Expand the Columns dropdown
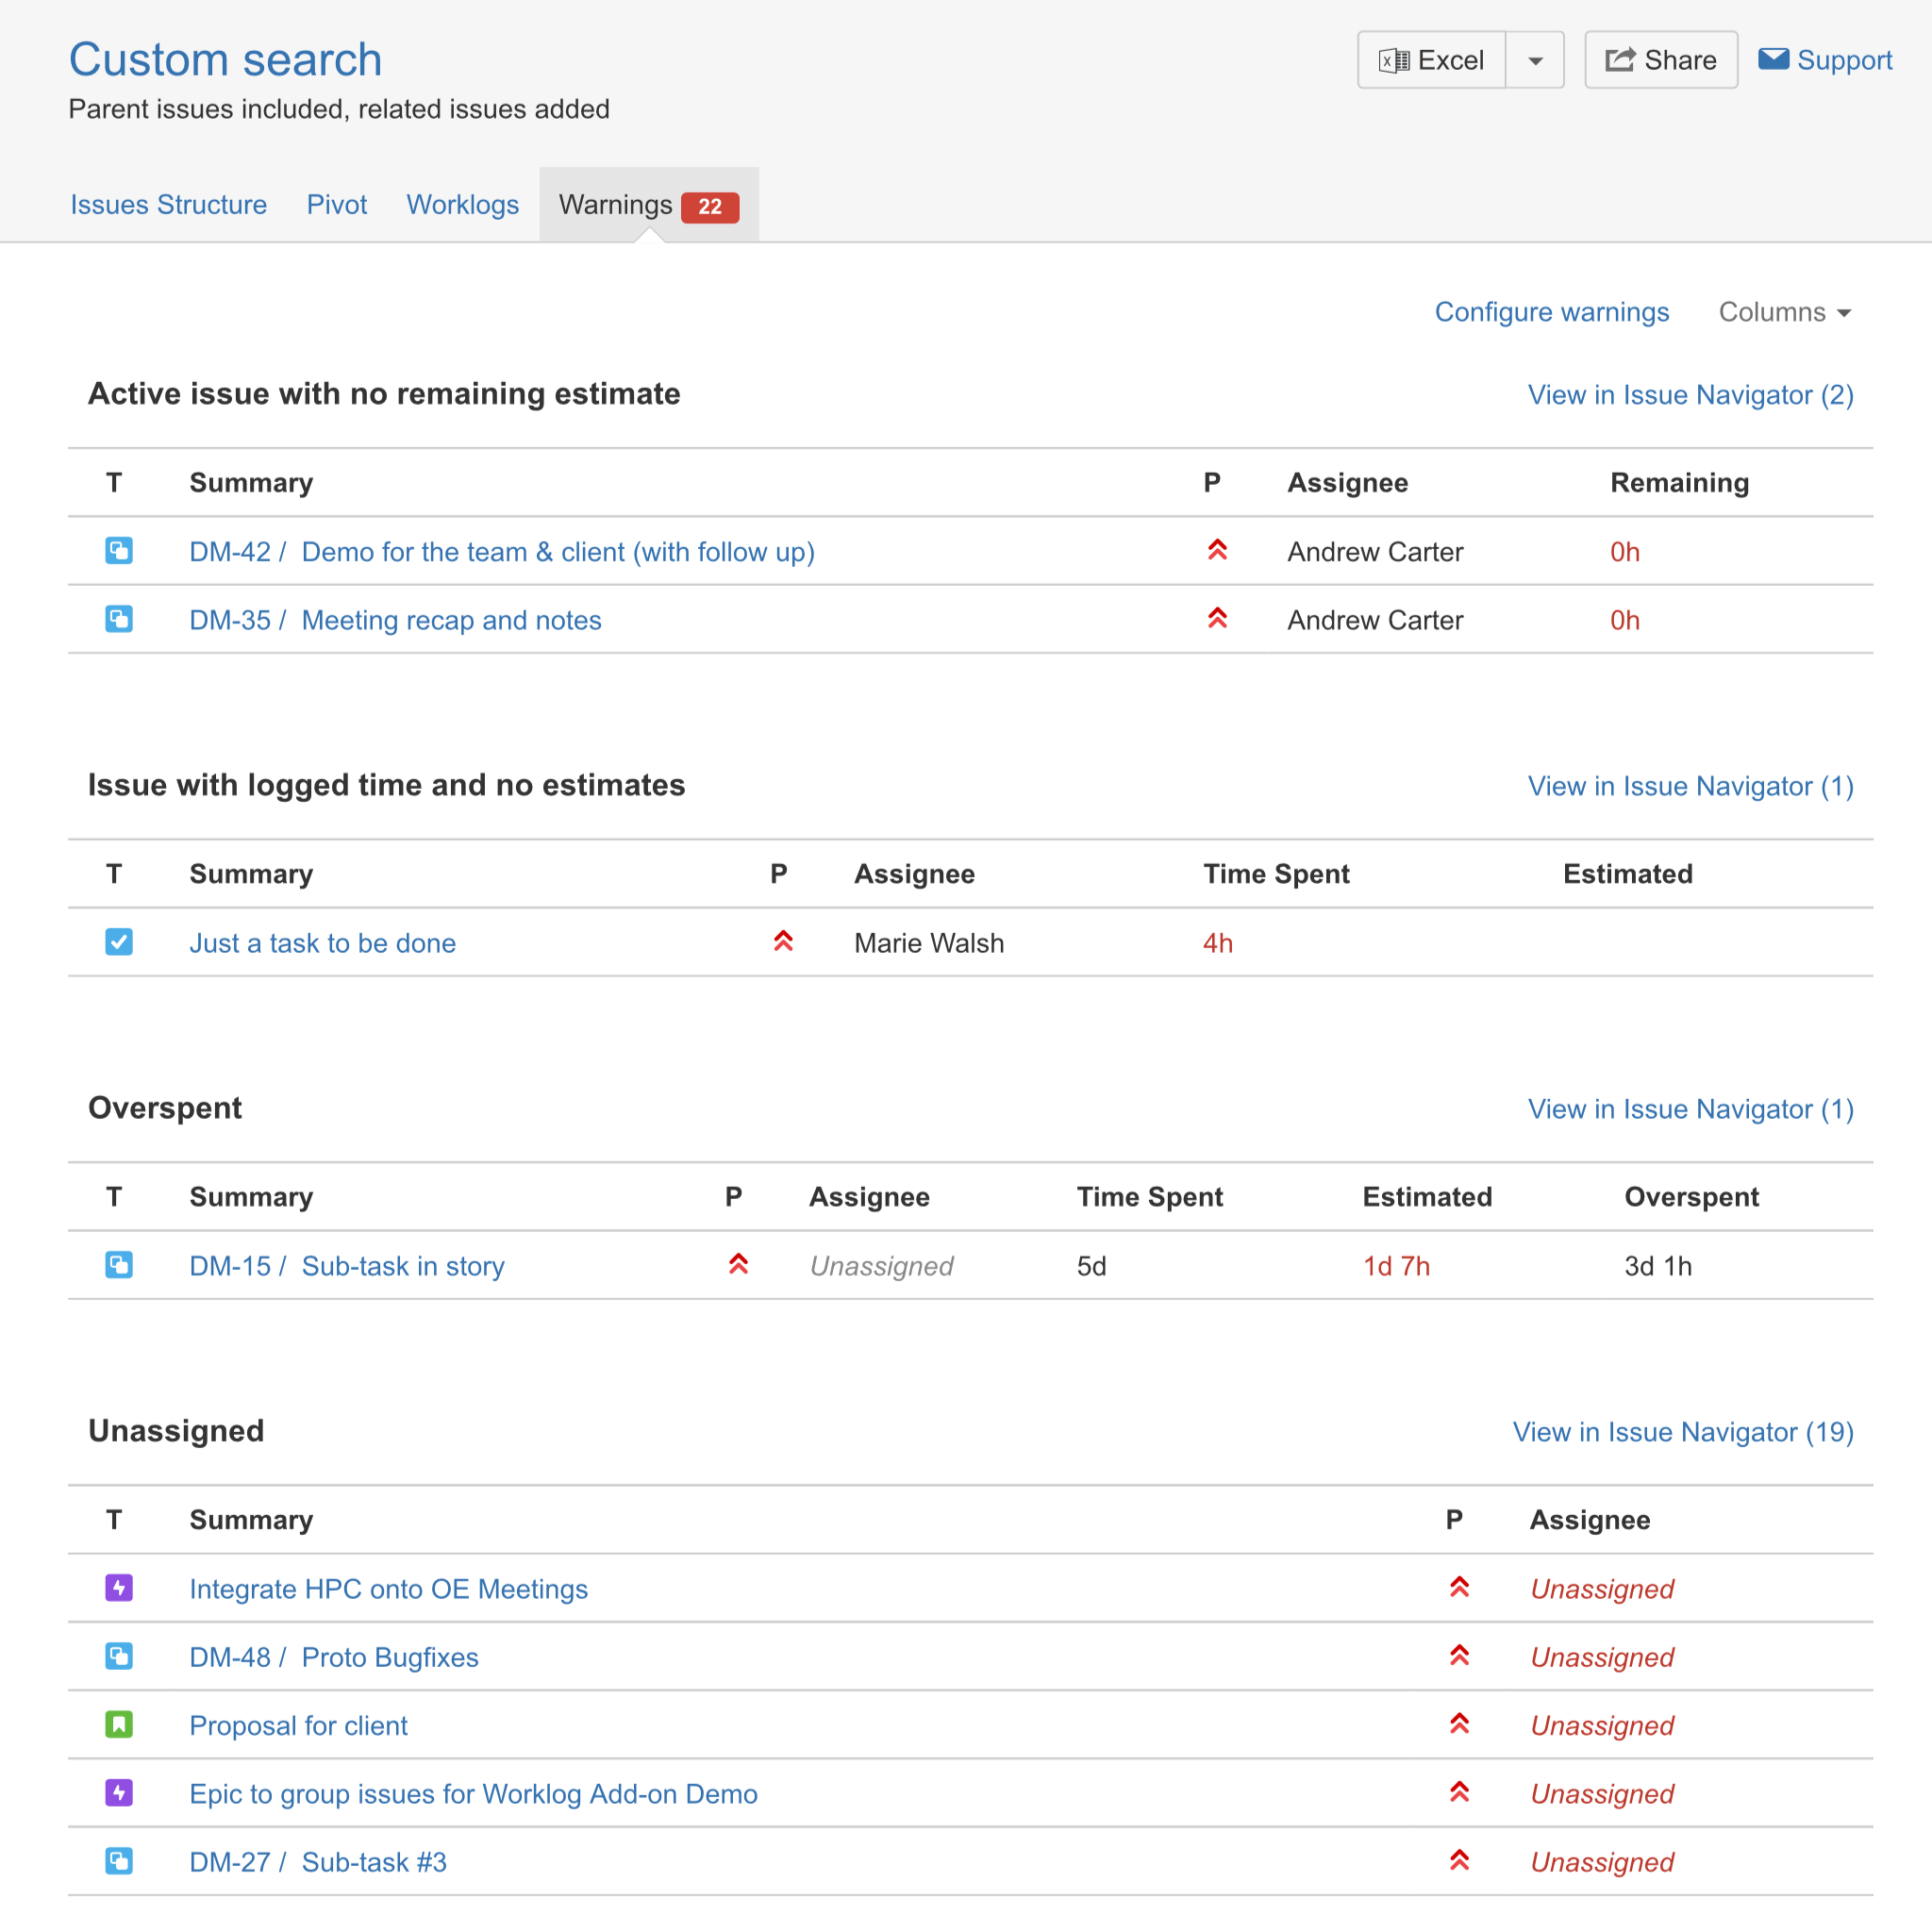The width and height of the screenshot is (1932, 1932). 1785,312
